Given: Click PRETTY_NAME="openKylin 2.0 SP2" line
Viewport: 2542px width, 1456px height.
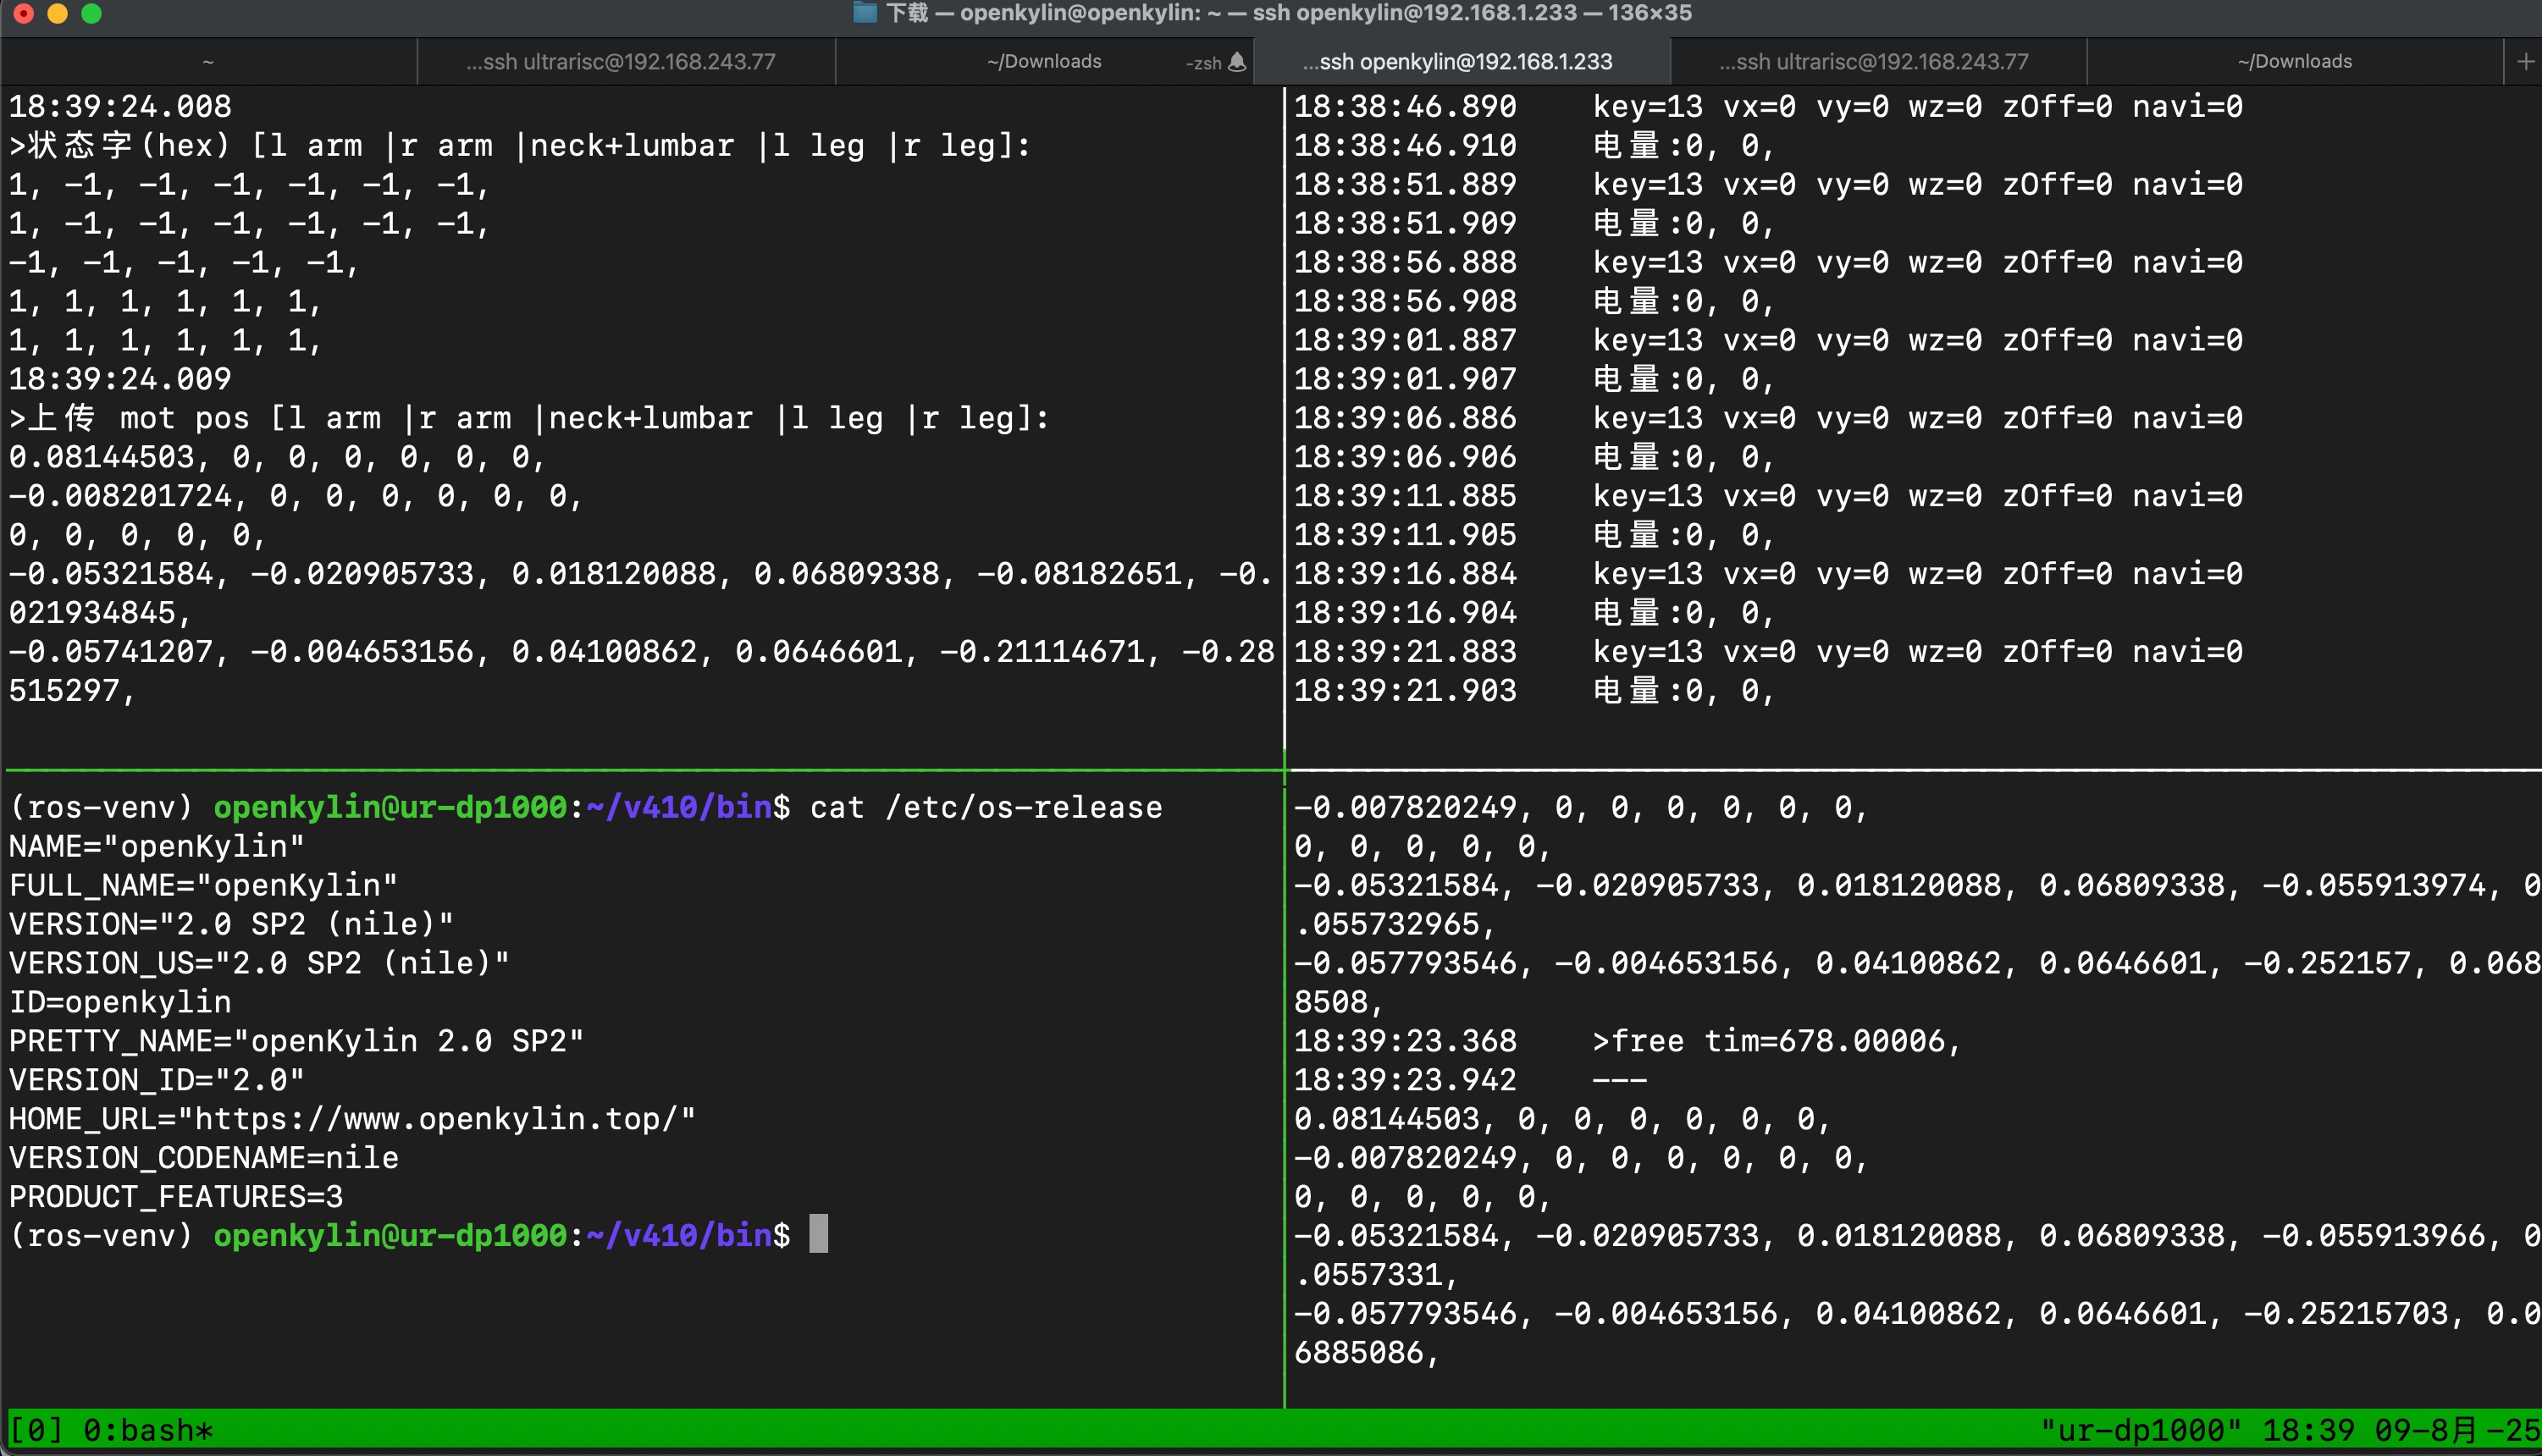Looking at the screenshot, I should (x=296, y=1041).
